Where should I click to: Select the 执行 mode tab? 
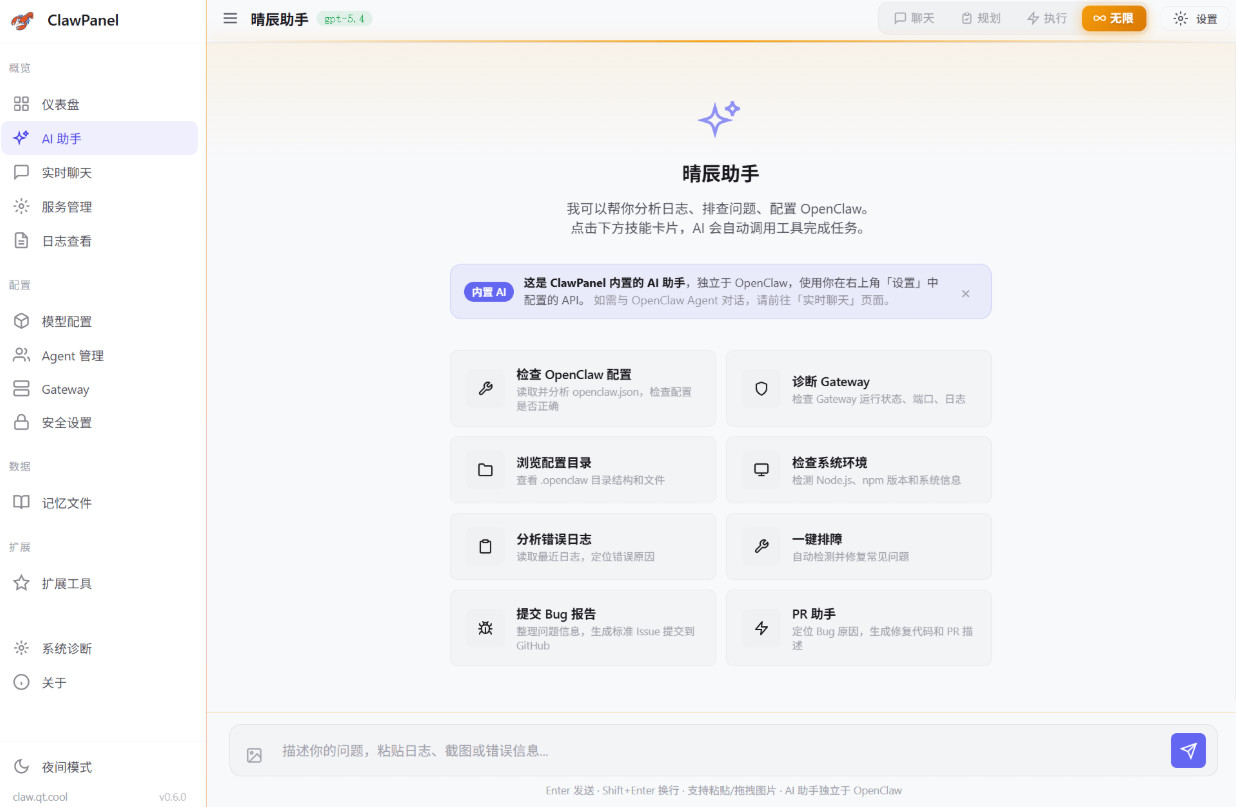[1047, 18]
